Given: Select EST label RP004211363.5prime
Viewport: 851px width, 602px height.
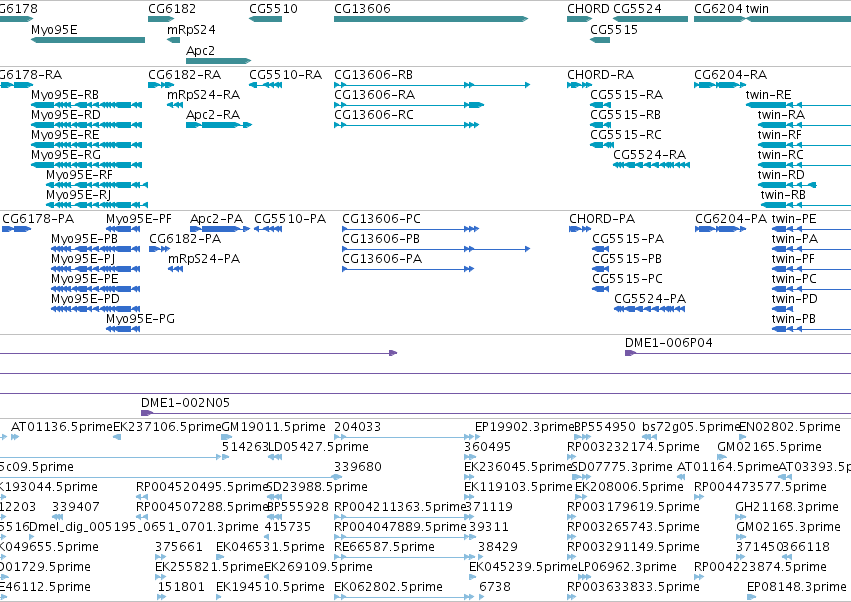Looking at the screenshot, I should pyautogui.click(x=400, y=506).
